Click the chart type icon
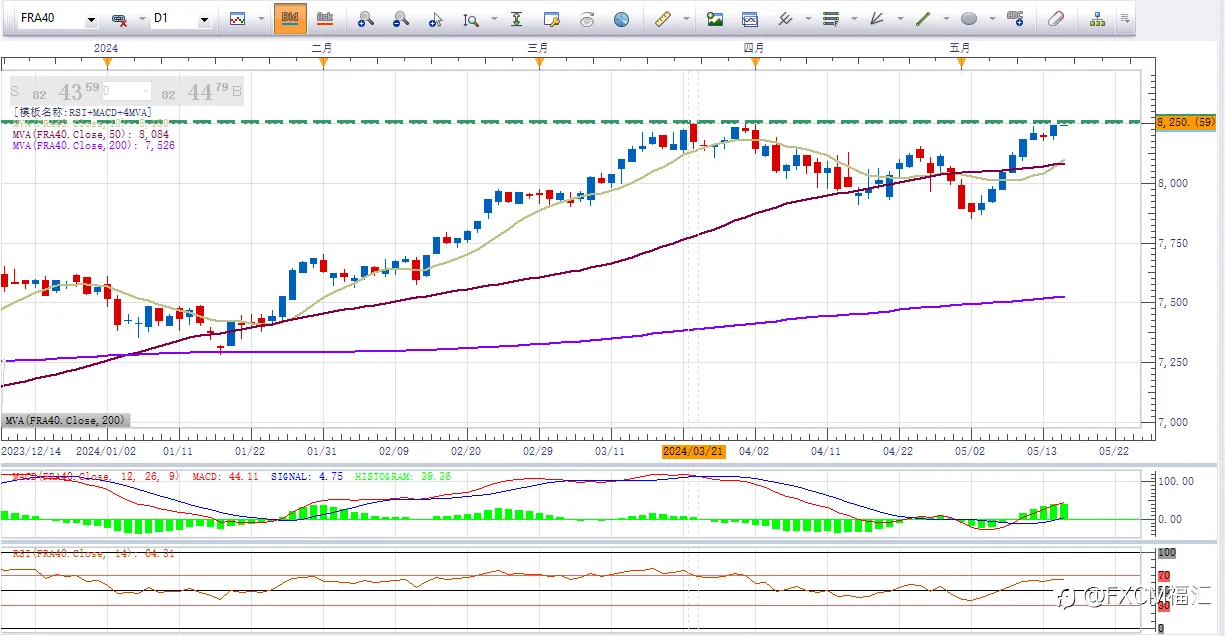Image resolution: width=1225 pixels, height=636 pixels. [x=238, y=19]
